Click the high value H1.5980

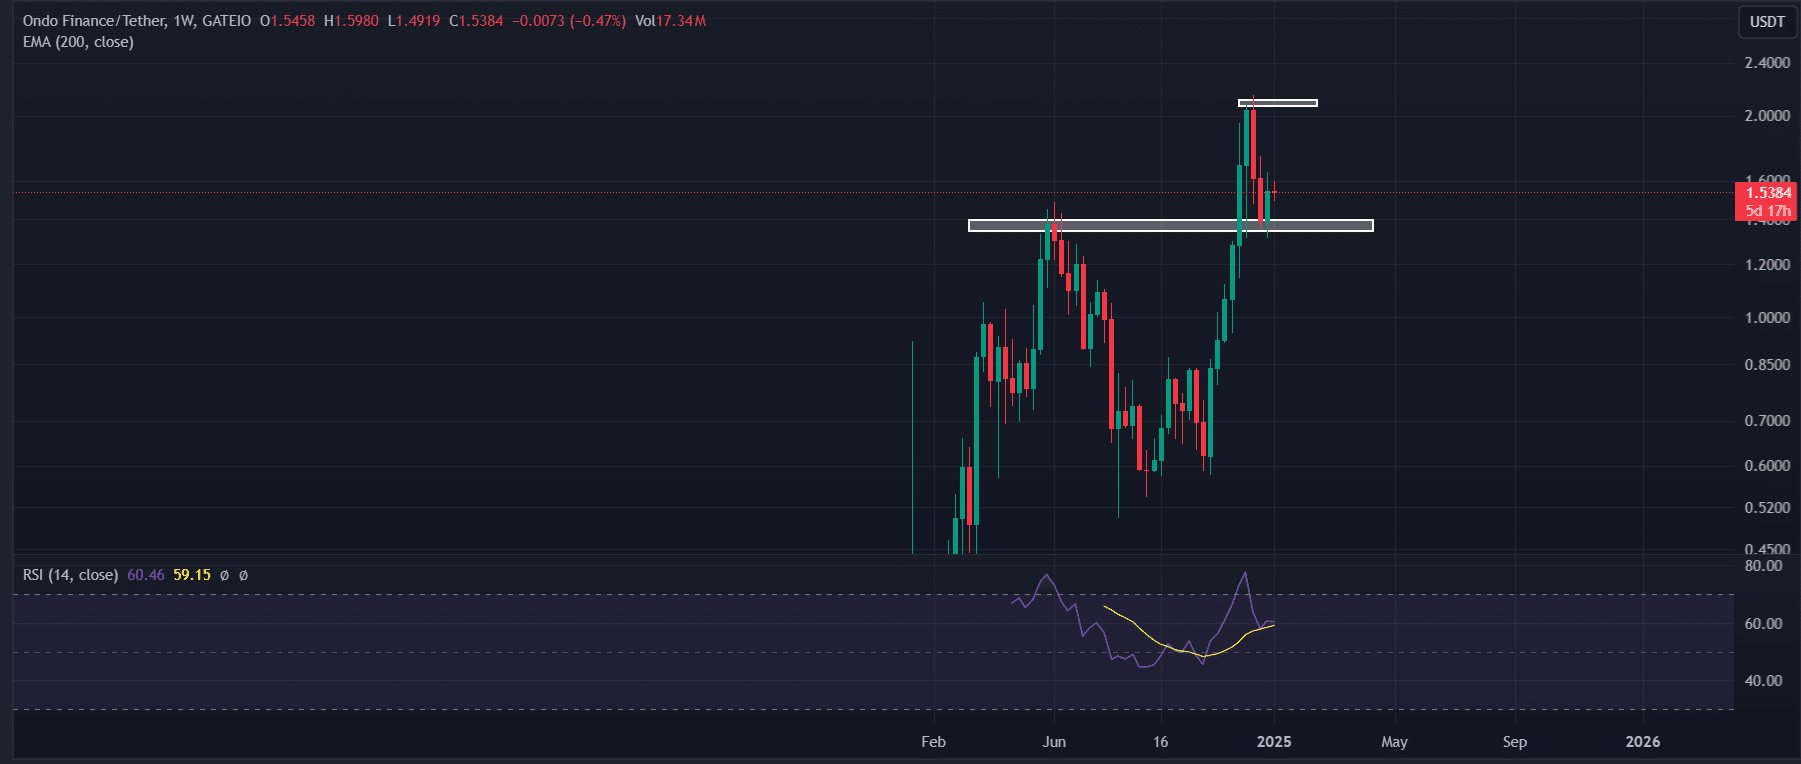351,21
